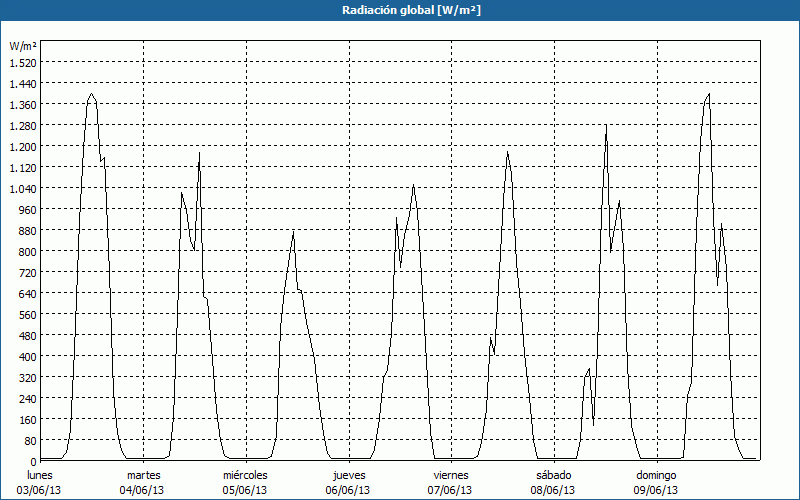The height and width of the screenshot is (500, 800).
Task: Click the 09/06/13 date label
Action: [656, 490]
